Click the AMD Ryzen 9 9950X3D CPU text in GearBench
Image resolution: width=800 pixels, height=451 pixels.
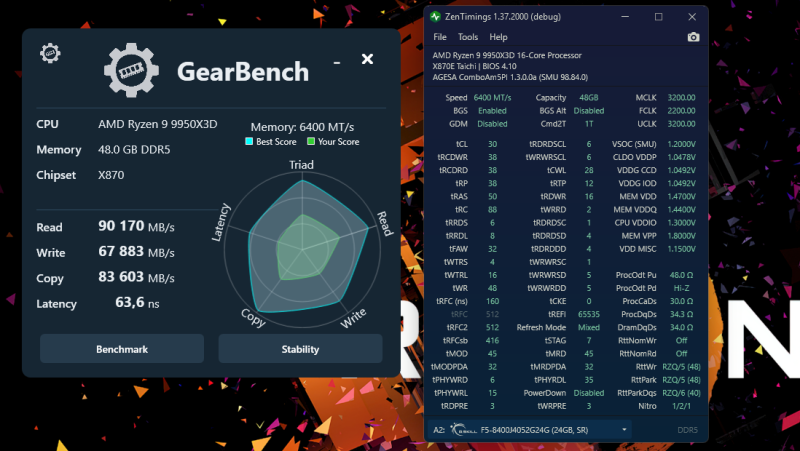coord(158,124)
